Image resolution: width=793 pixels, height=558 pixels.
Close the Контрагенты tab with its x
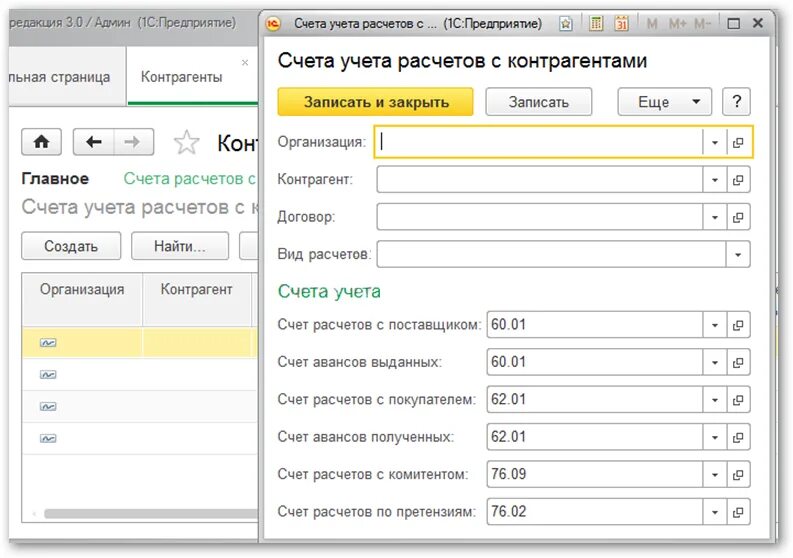pos(245,62)
